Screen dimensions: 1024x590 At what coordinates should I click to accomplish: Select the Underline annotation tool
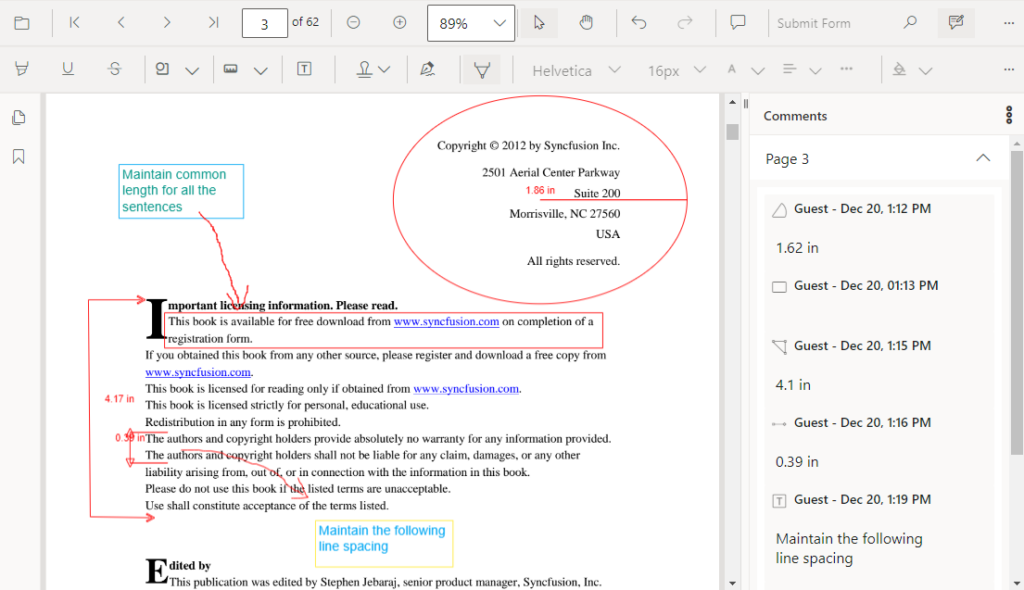(x=66, y=68)
